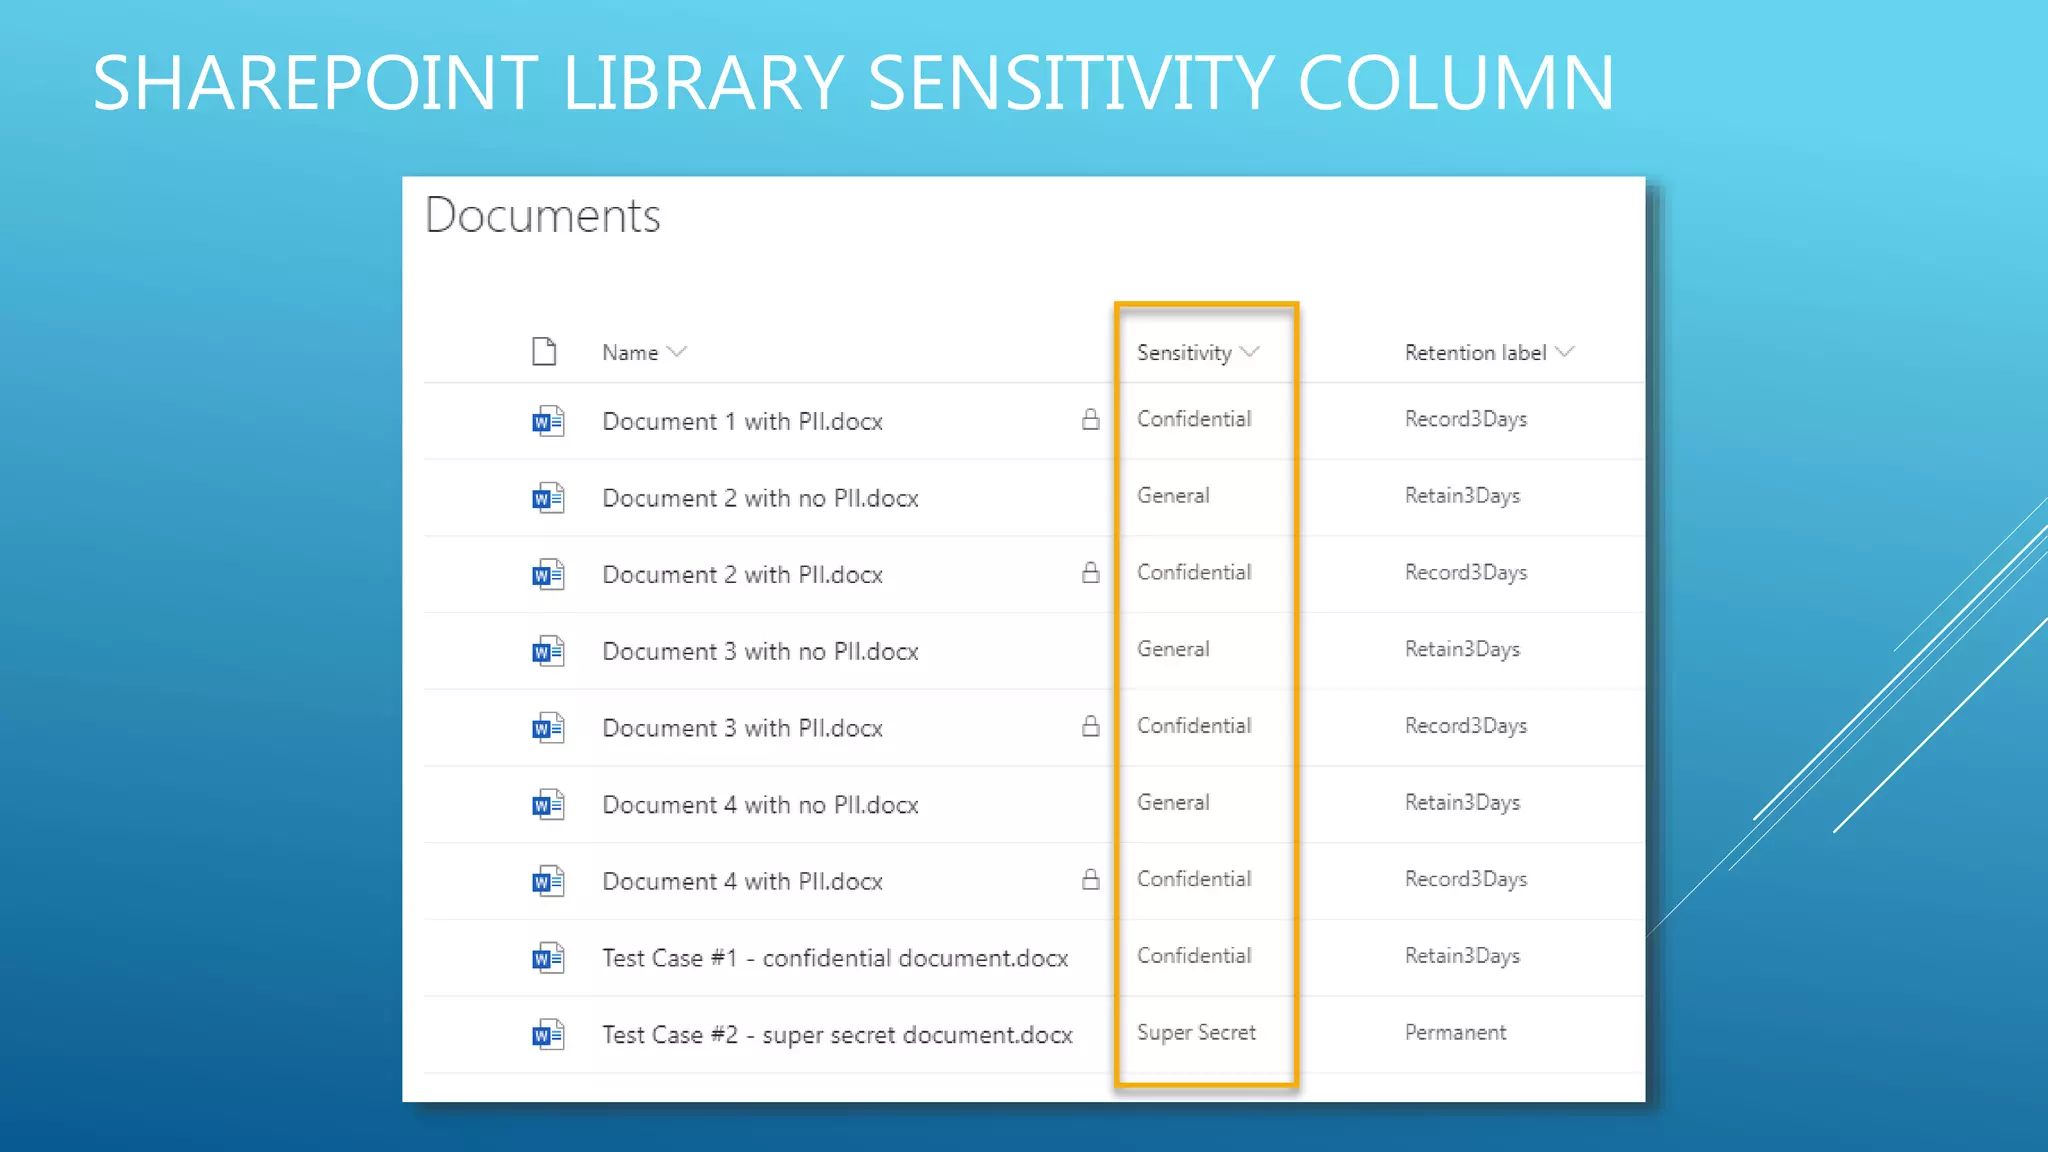Image resolution: width=2048 pixels, height=1152 pixels.
Task: Open Test Case #2 - super secret document.docx
Action: [837, 1035]
